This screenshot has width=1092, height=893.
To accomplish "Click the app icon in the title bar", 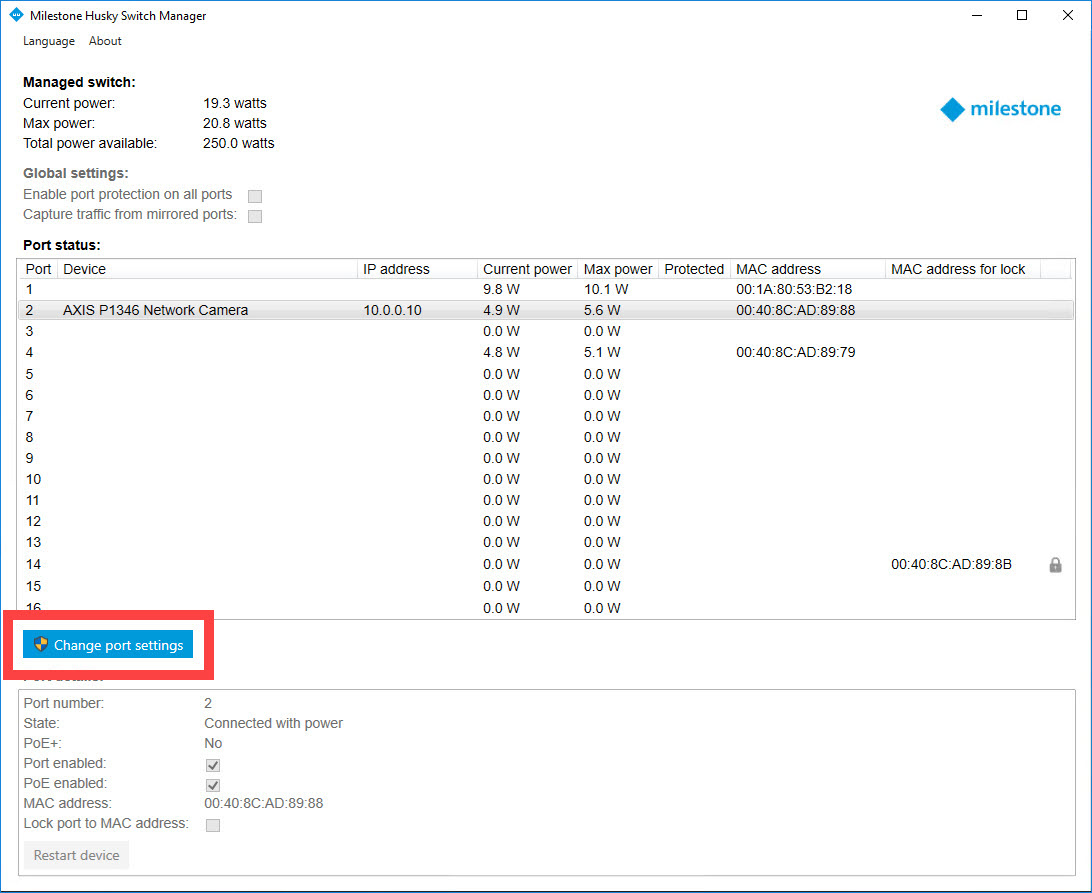I will point(15,16).
